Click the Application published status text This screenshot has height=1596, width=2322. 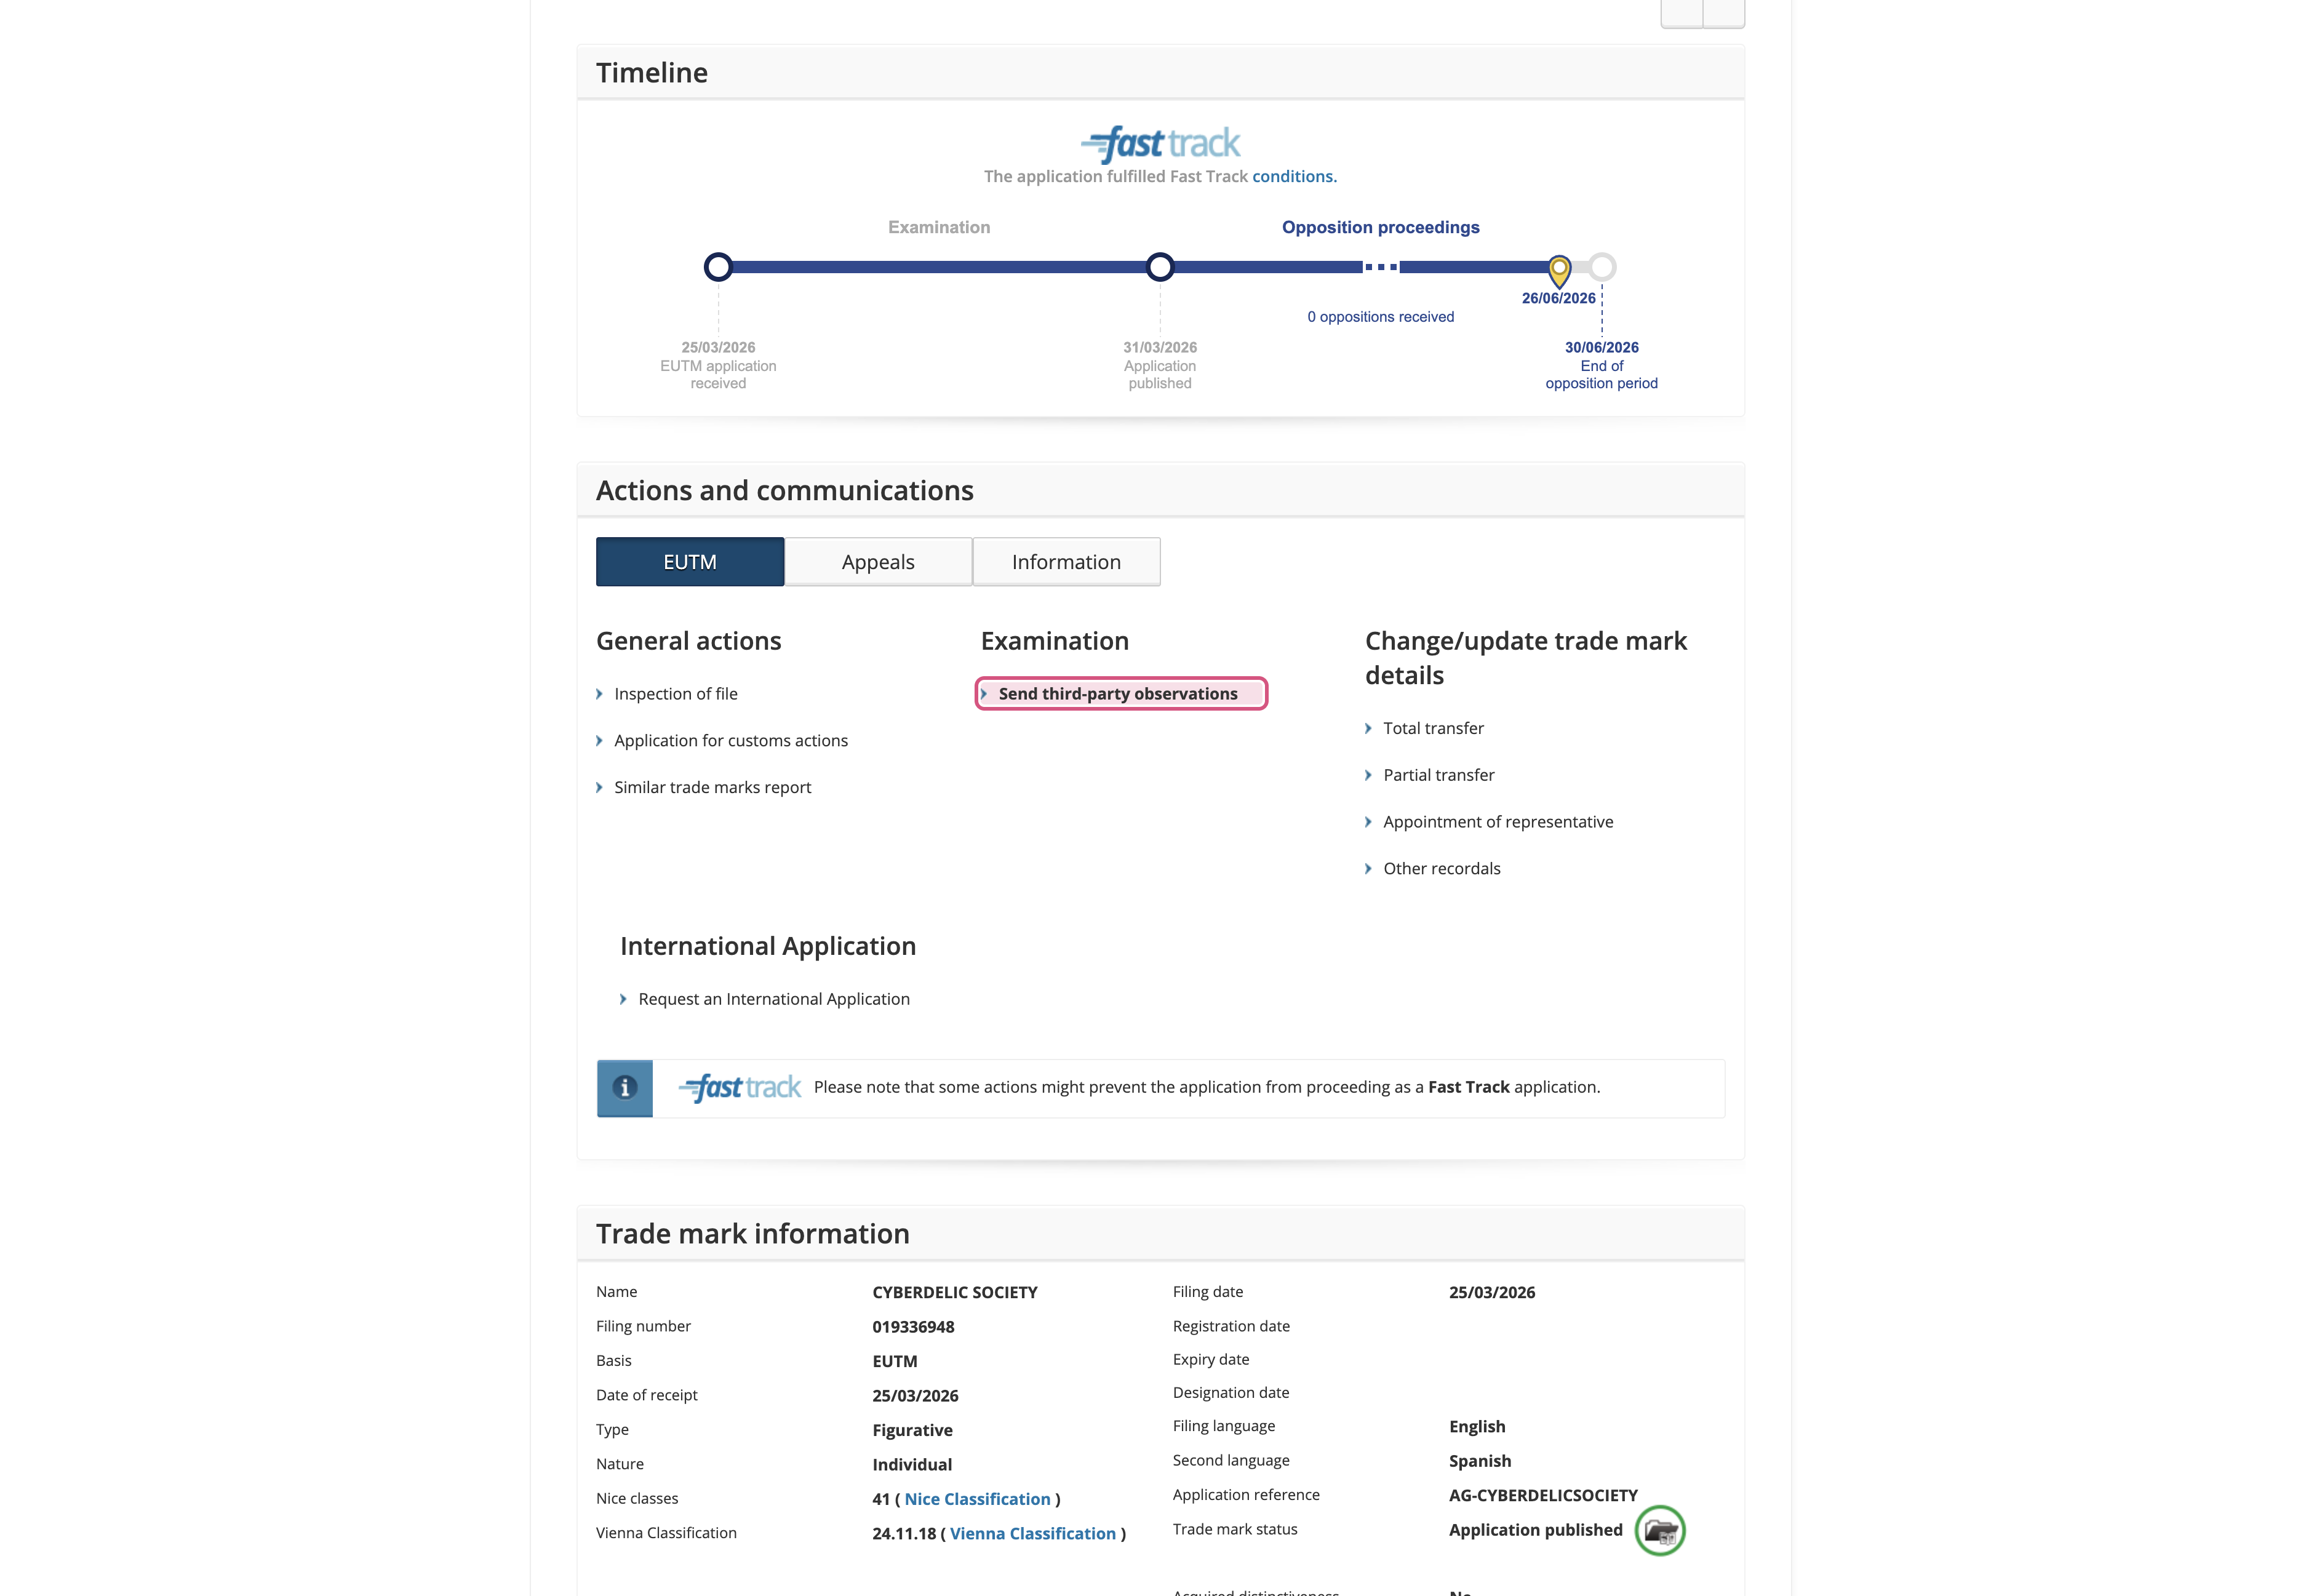tap(1535, 1530)
